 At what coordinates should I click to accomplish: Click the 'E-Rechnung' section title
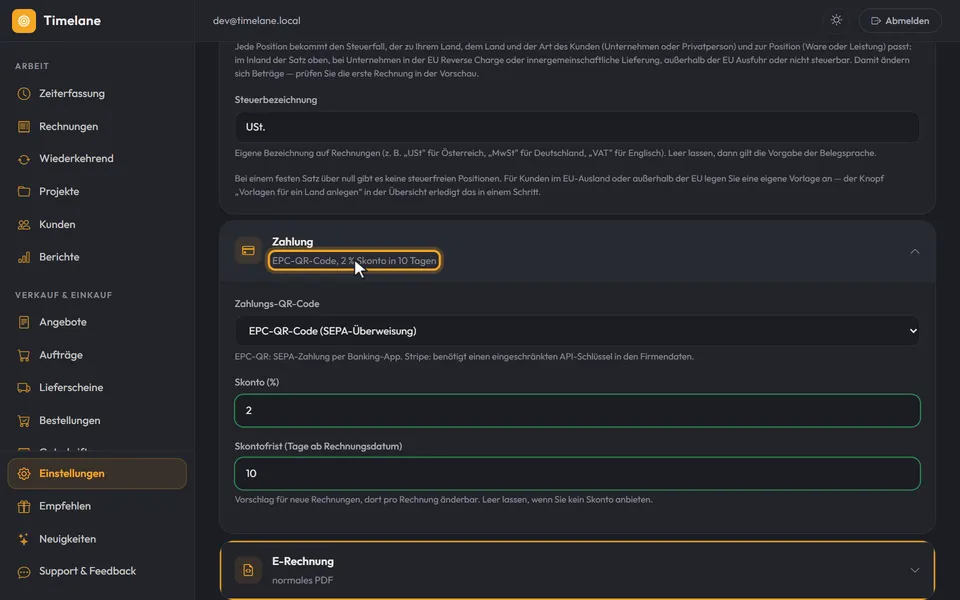(x=303, y=561)
